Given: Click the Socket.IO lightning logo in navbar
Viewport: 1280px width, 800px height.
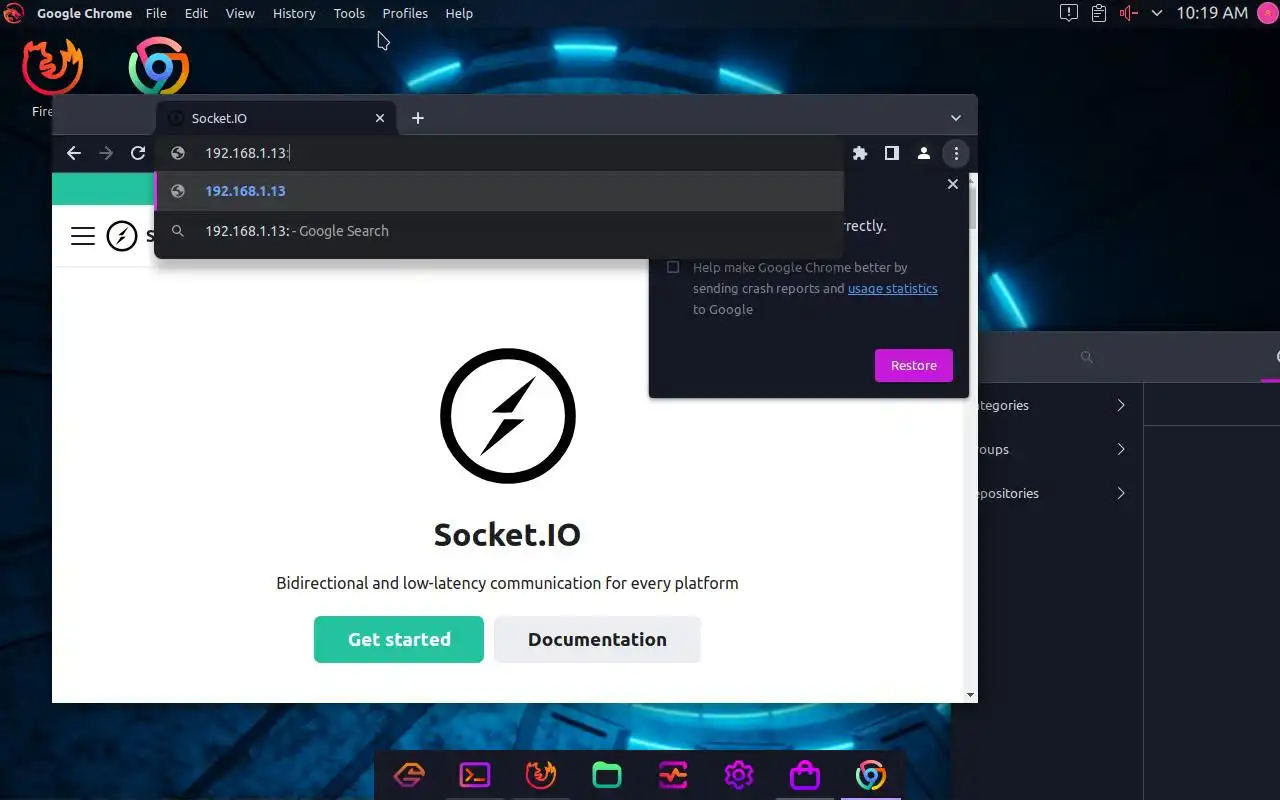Looking at the screenshot, I should pyautogui.click(x=122, y=236).
